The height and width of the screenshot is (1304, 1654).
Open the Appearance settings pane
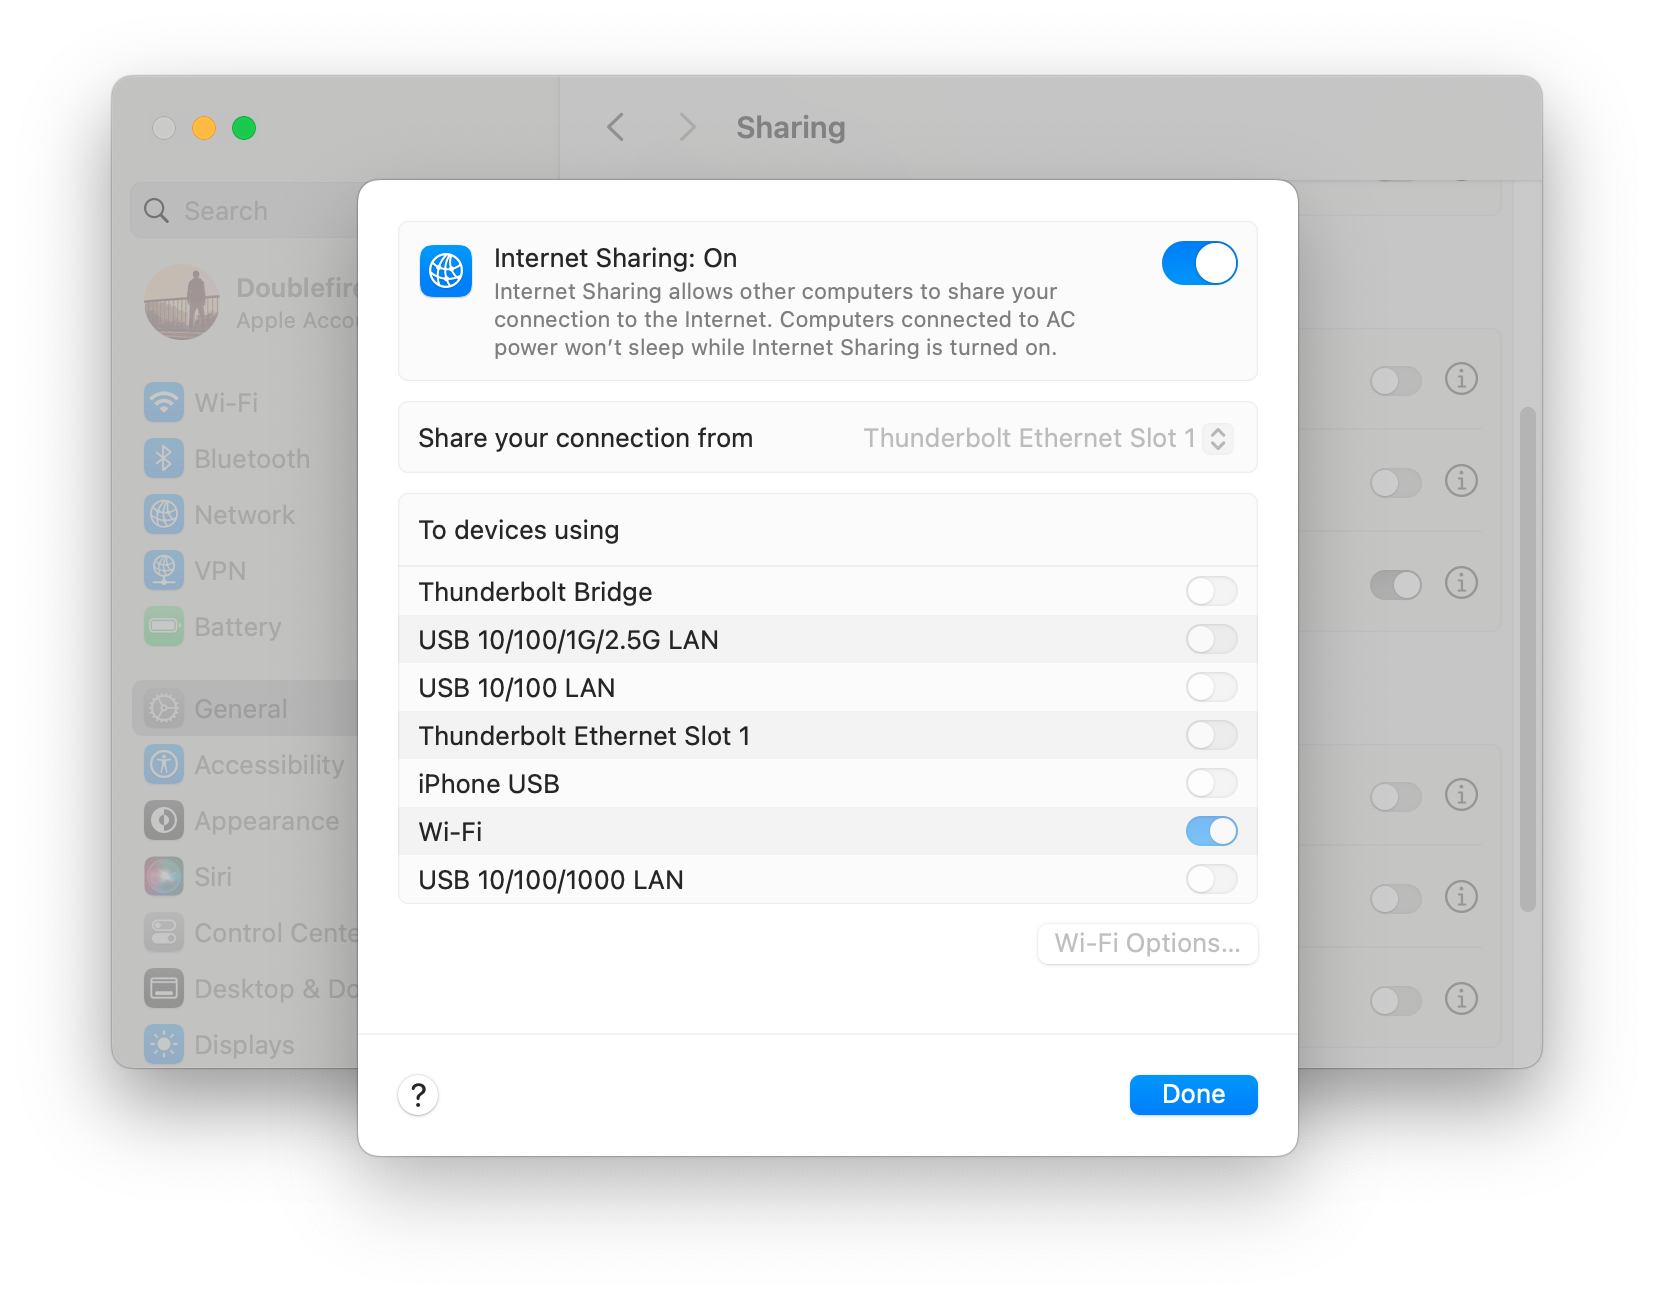coord(266,821)
